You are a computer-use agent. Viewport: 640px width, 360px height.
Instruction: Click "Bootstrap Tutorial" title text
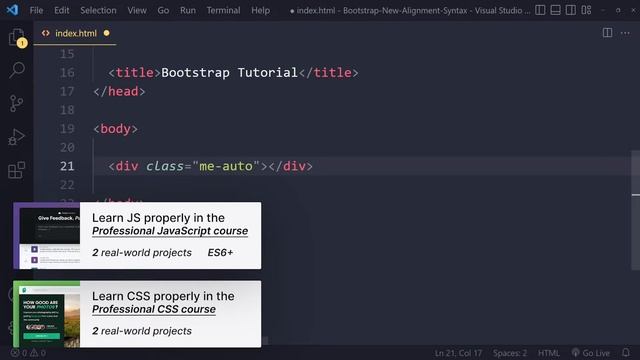[x=229, y=73]
